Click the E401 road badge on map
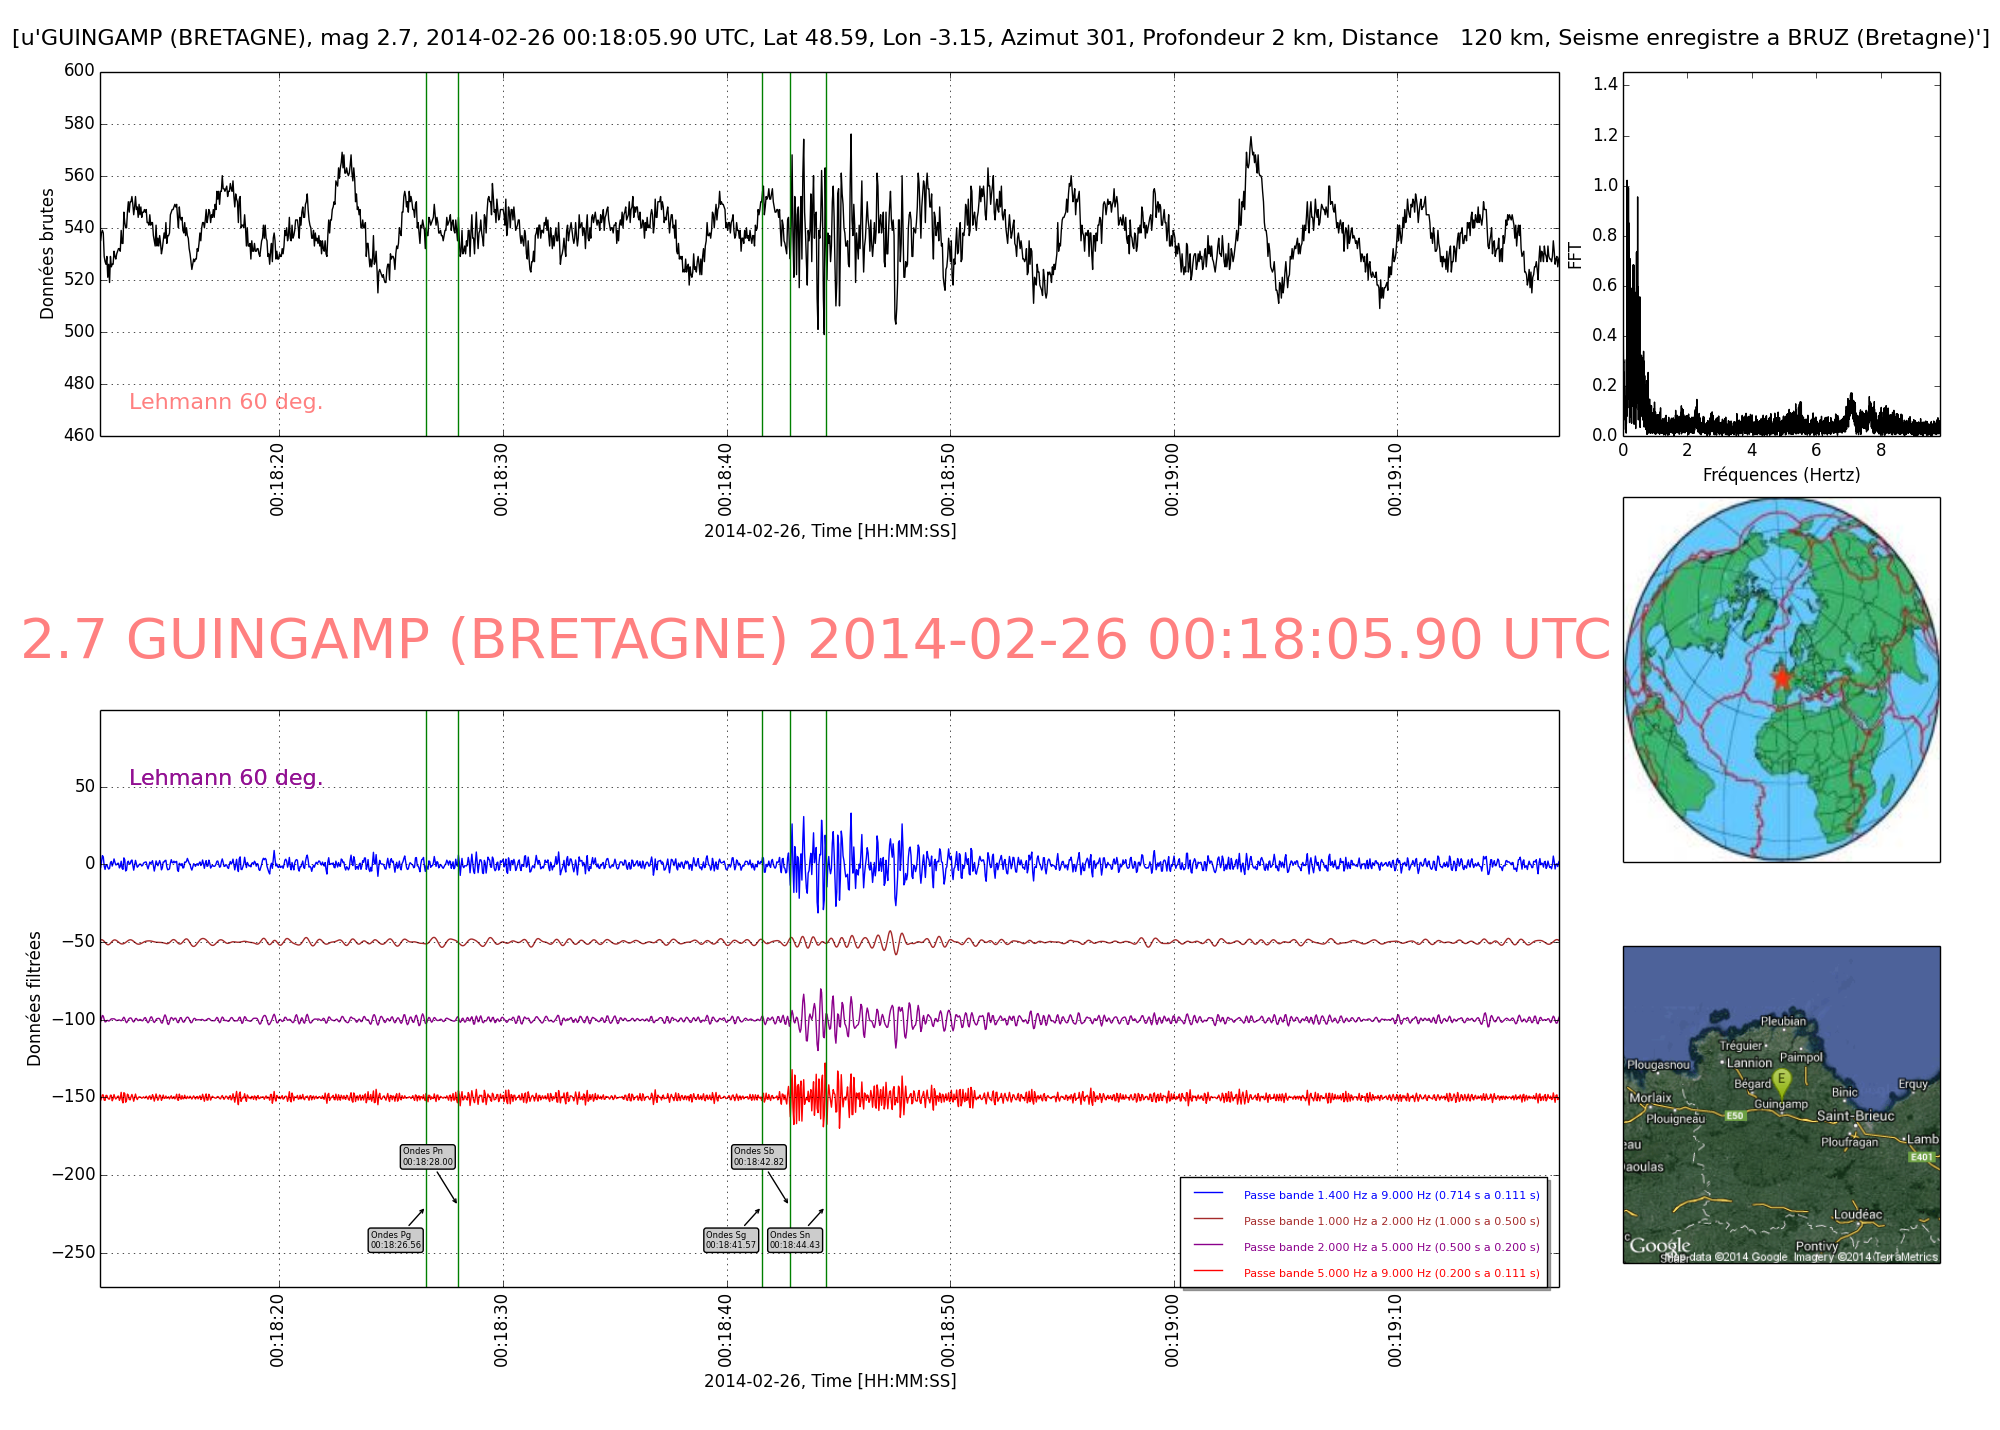 [x=1921, y=1157]
